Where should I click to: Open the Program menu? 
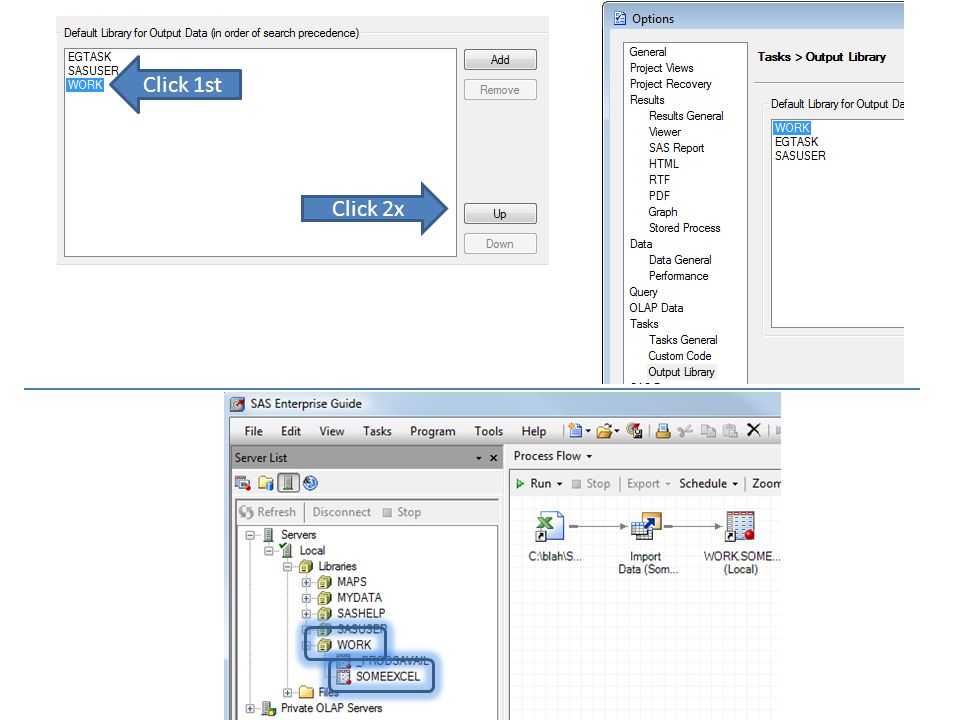tap(433, 431)
